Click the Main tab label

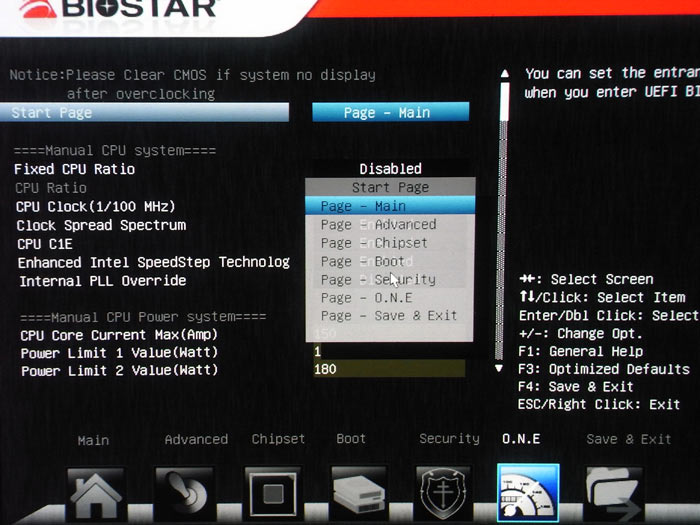click(93, 441)
